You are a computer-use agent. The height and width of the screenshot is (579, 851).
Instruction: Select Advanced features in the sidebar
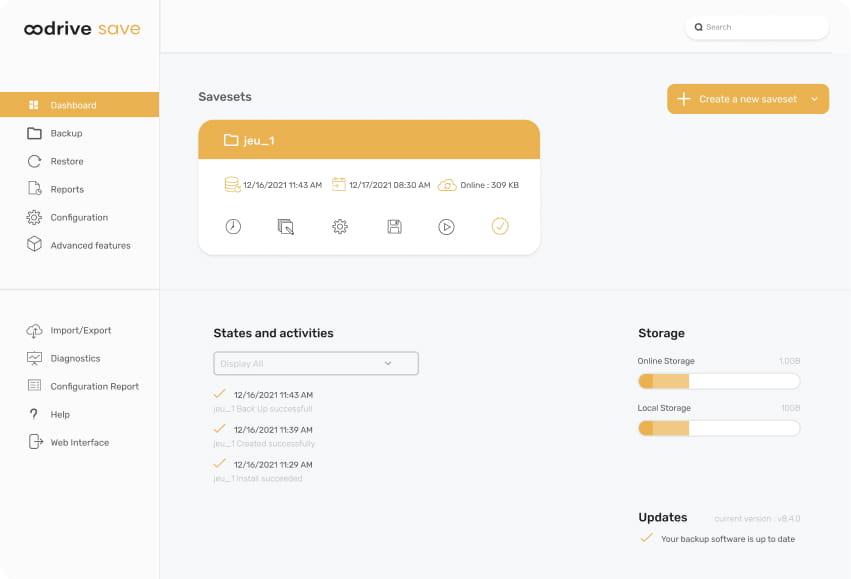(x=90, y=244)
